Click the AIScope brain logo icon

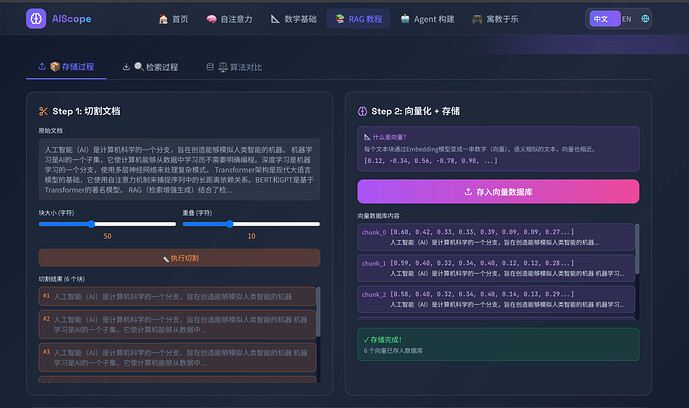[36, 19]
